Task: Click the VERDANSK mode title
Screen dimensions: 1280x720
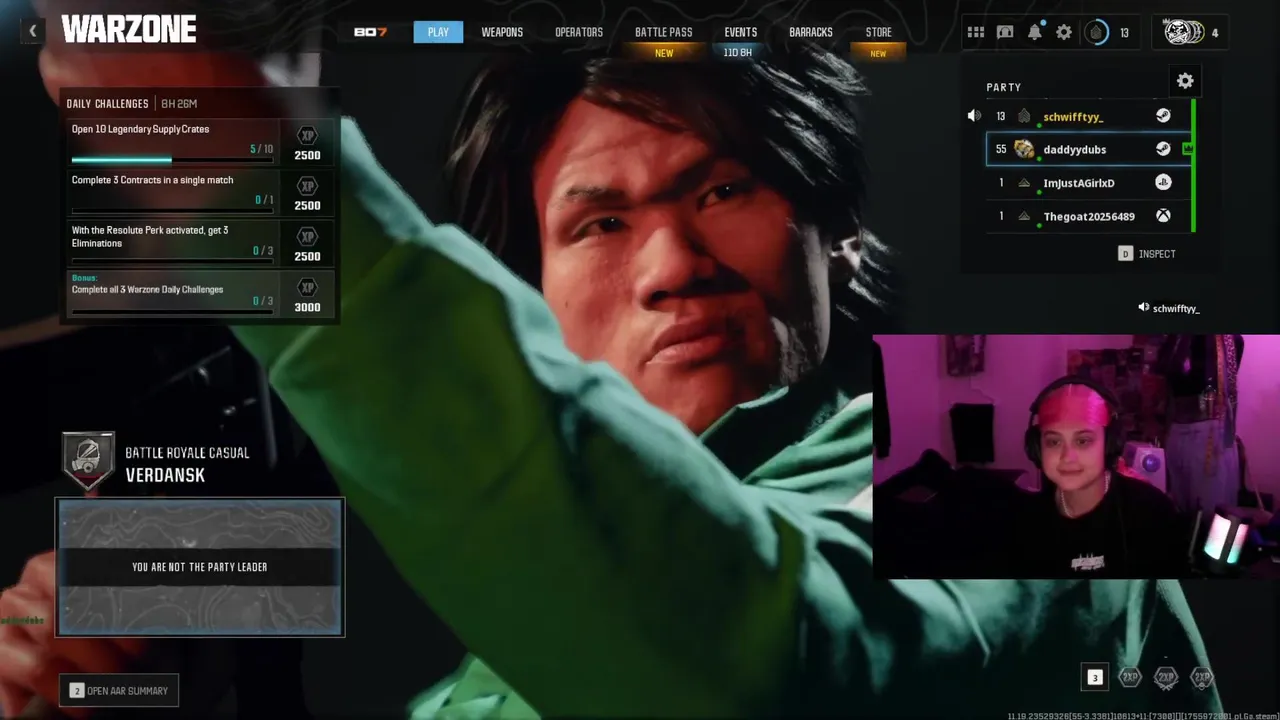Action: pos(165,475)
